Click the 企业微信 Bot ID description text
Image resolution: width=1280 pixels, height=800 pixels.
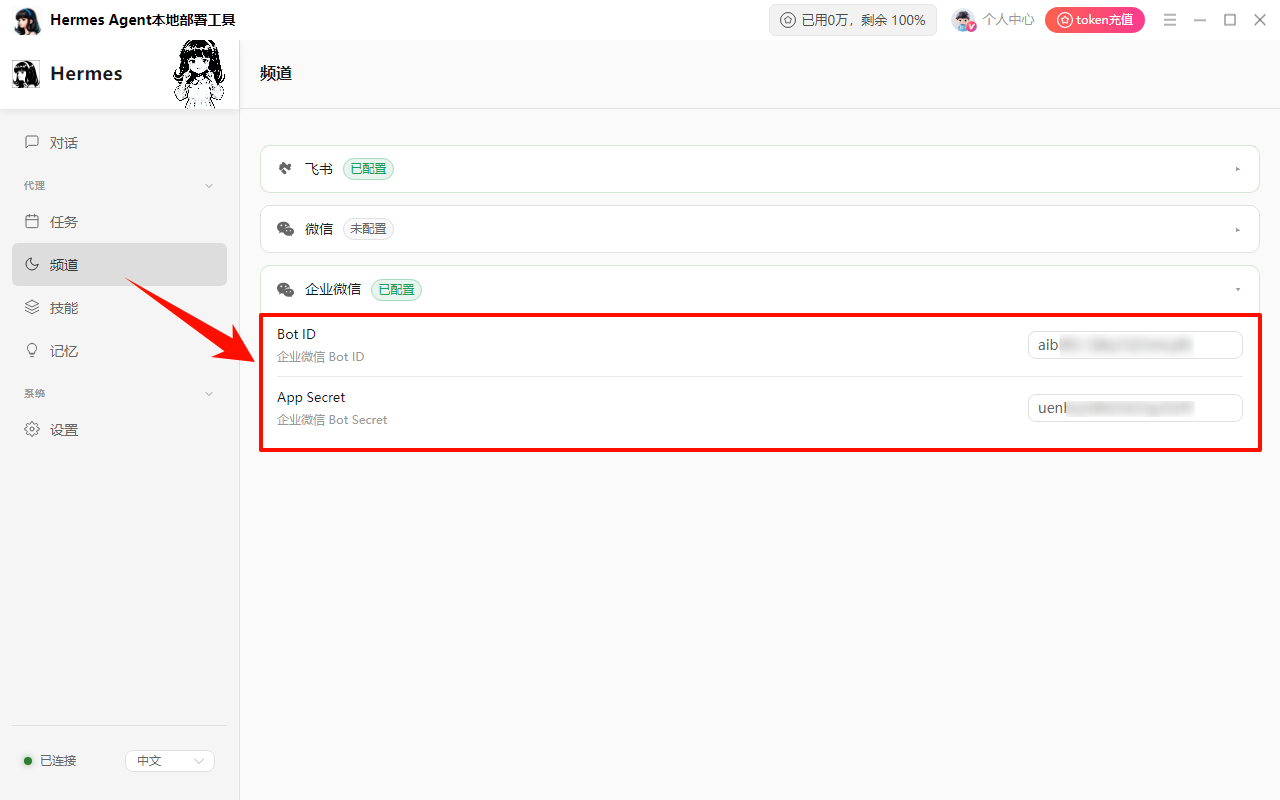click(x=321, y=357)
